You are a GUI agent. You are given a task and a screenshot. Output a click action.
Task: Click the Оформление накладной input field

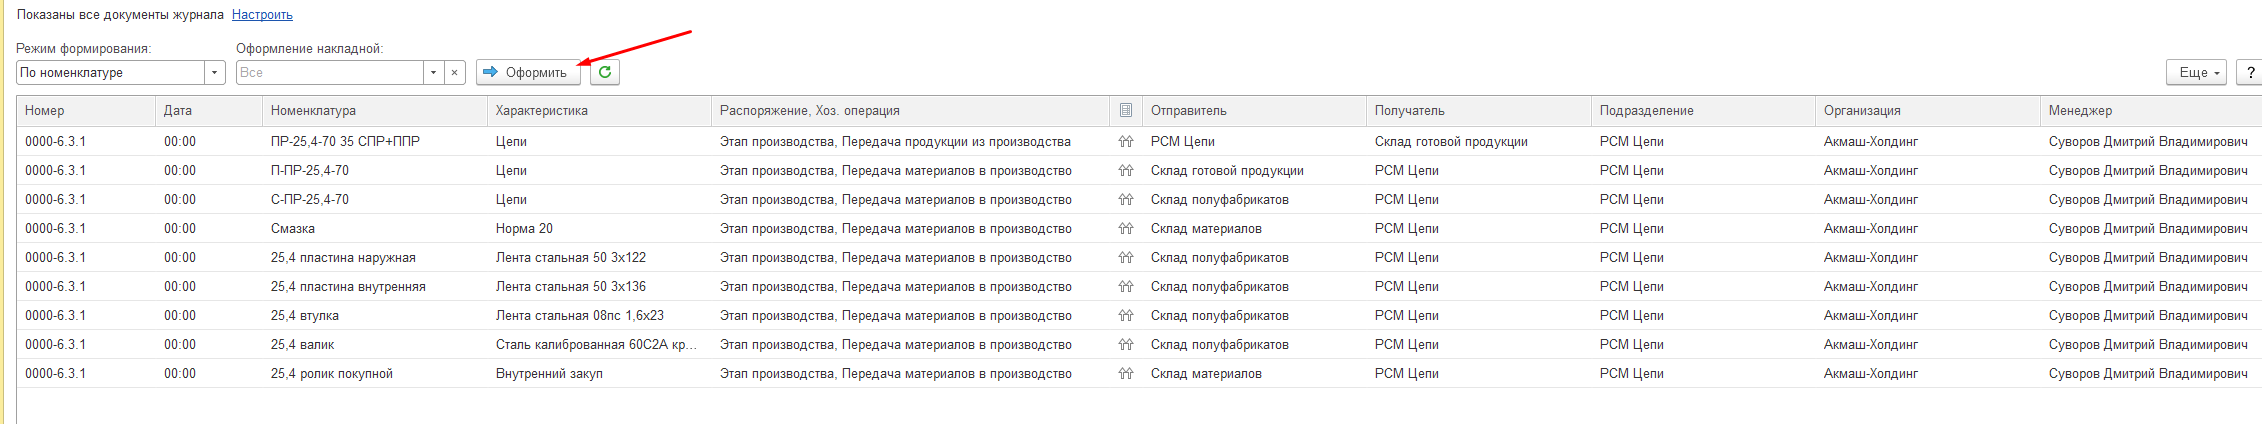[330, 72]
